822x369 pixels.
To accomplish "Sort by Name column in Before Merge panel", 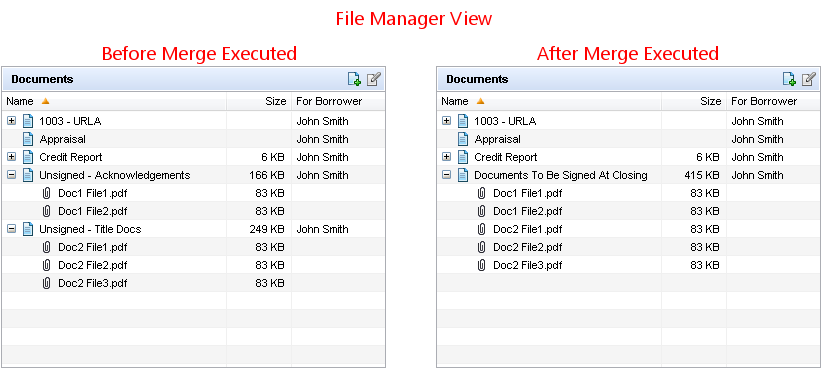I will (x=114, y=101).
